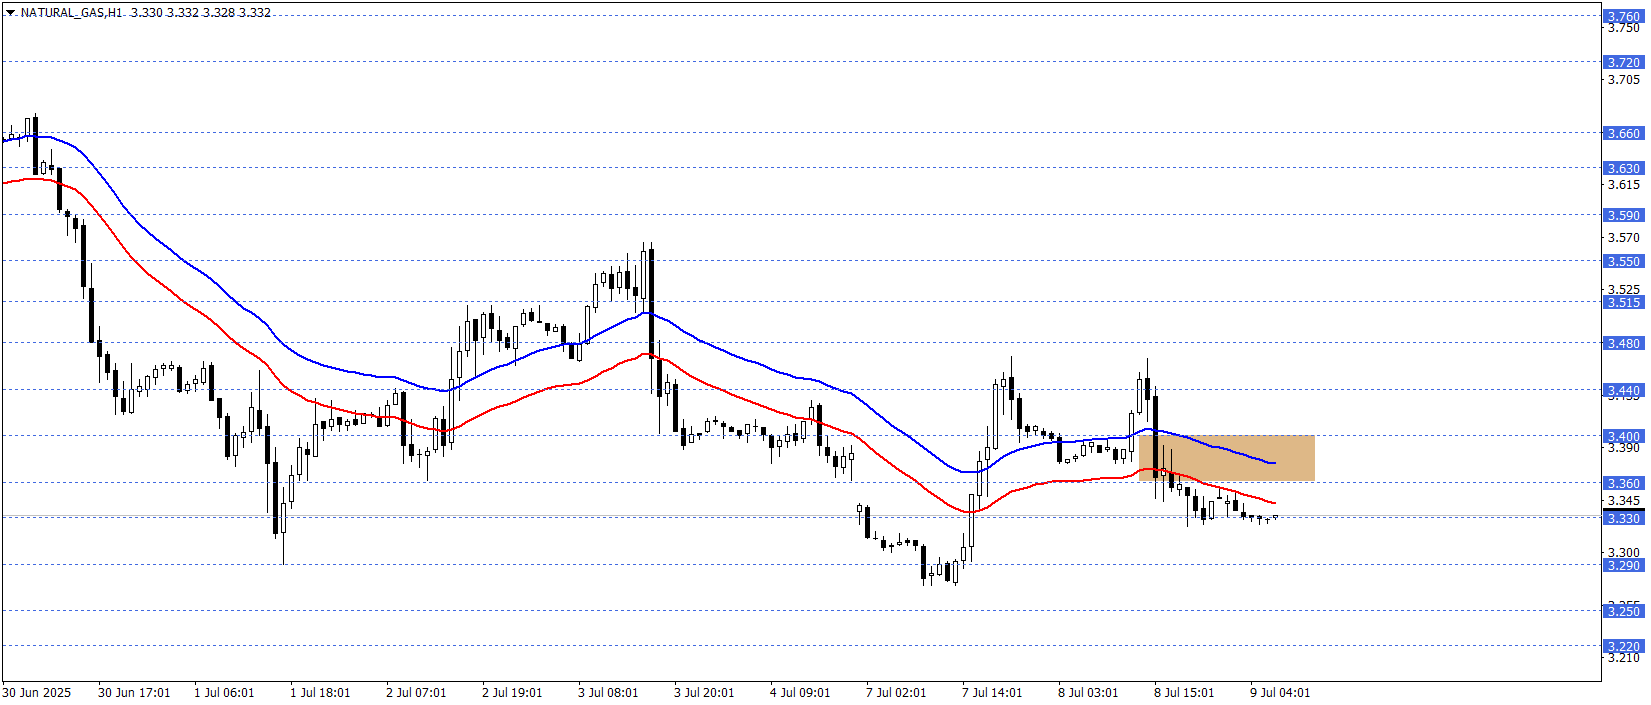This screenshot has width=1651, height=705.
Task: Click the 3.570 price scale value
Action: (x=1624, y=237)
